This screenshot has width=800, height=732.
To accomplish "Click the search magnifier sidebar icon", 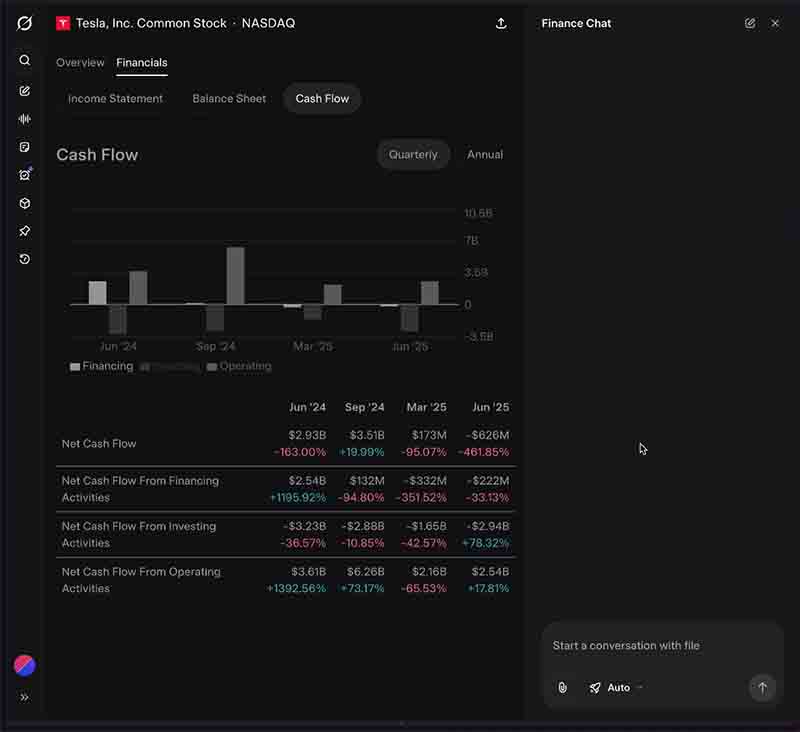I will pyautogui.click(x=24, y=60).
